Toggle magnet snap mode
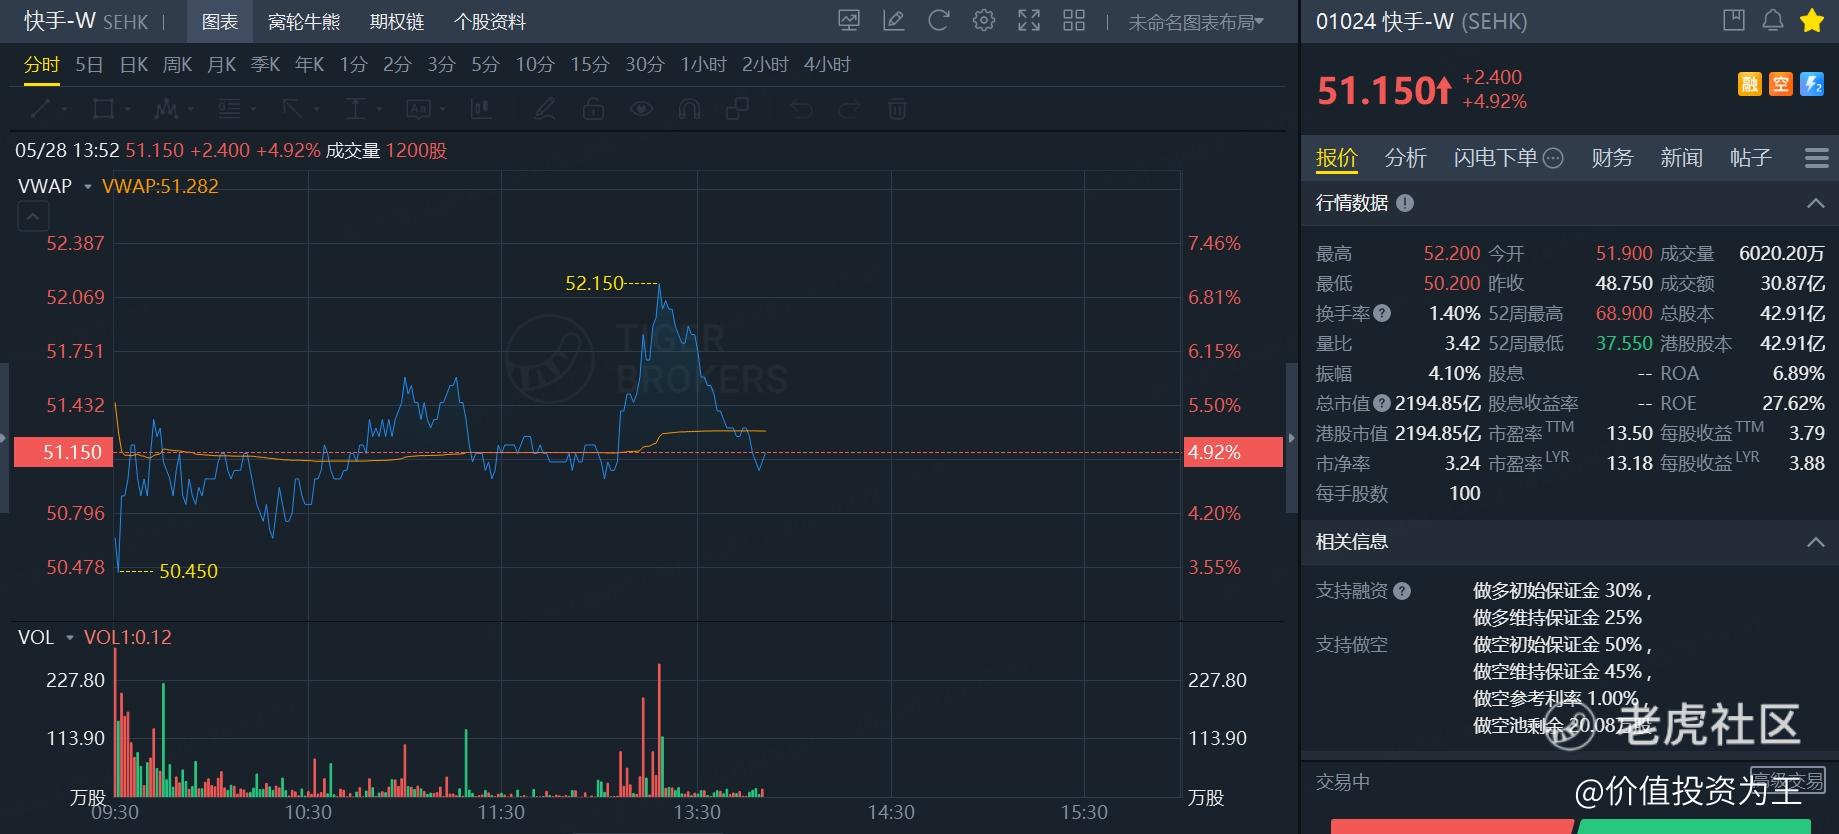 pos(689,108)
